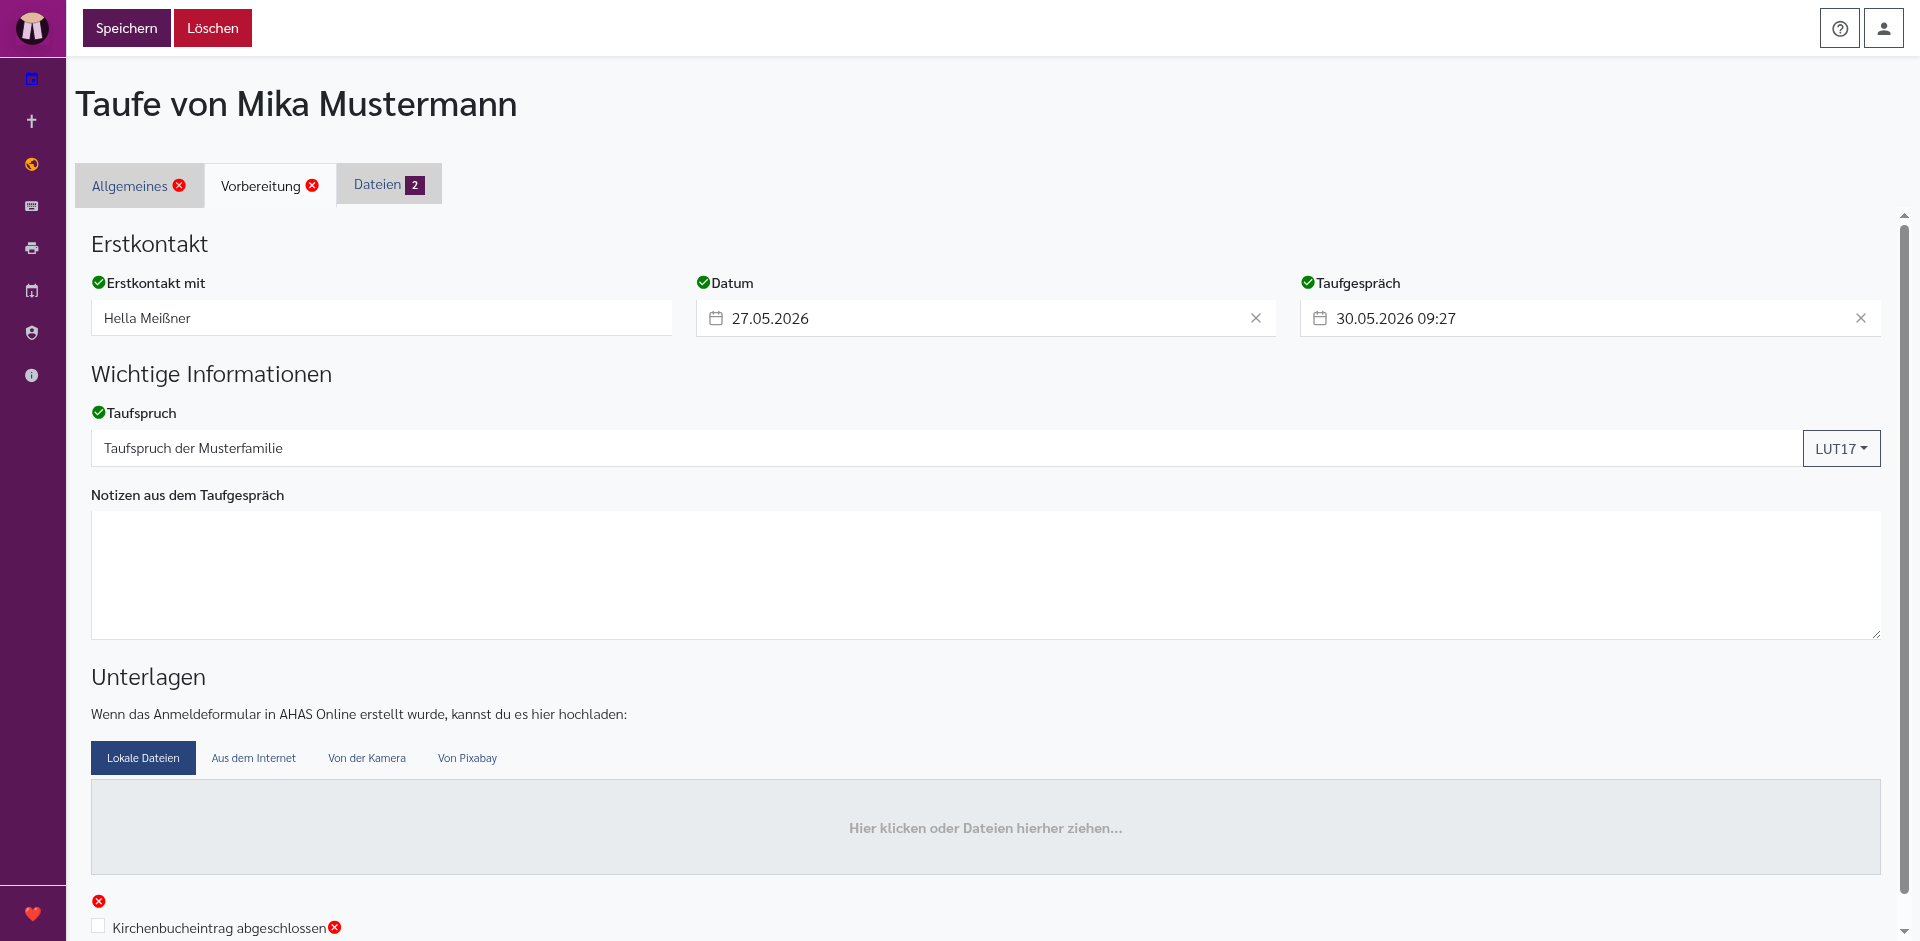Choose Aus dem Internet upload source
The width and height of the screenshot is (1920, 941).
pos(254,758)
